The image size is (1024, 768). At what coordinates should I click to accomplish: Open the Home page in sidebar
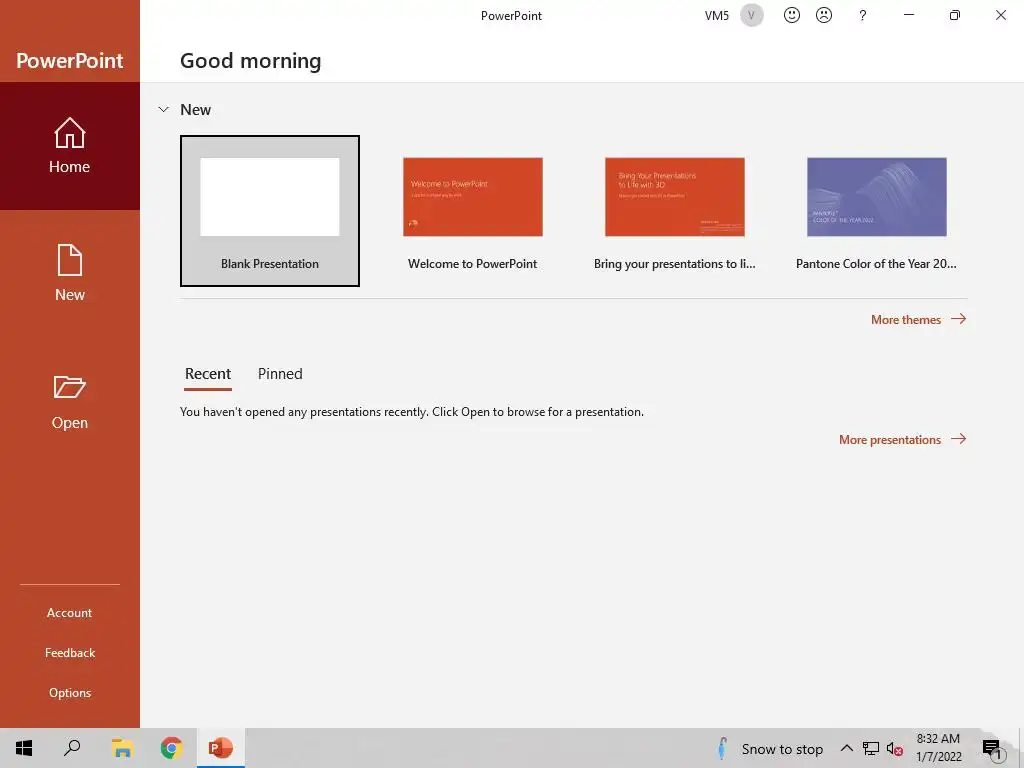70,146
